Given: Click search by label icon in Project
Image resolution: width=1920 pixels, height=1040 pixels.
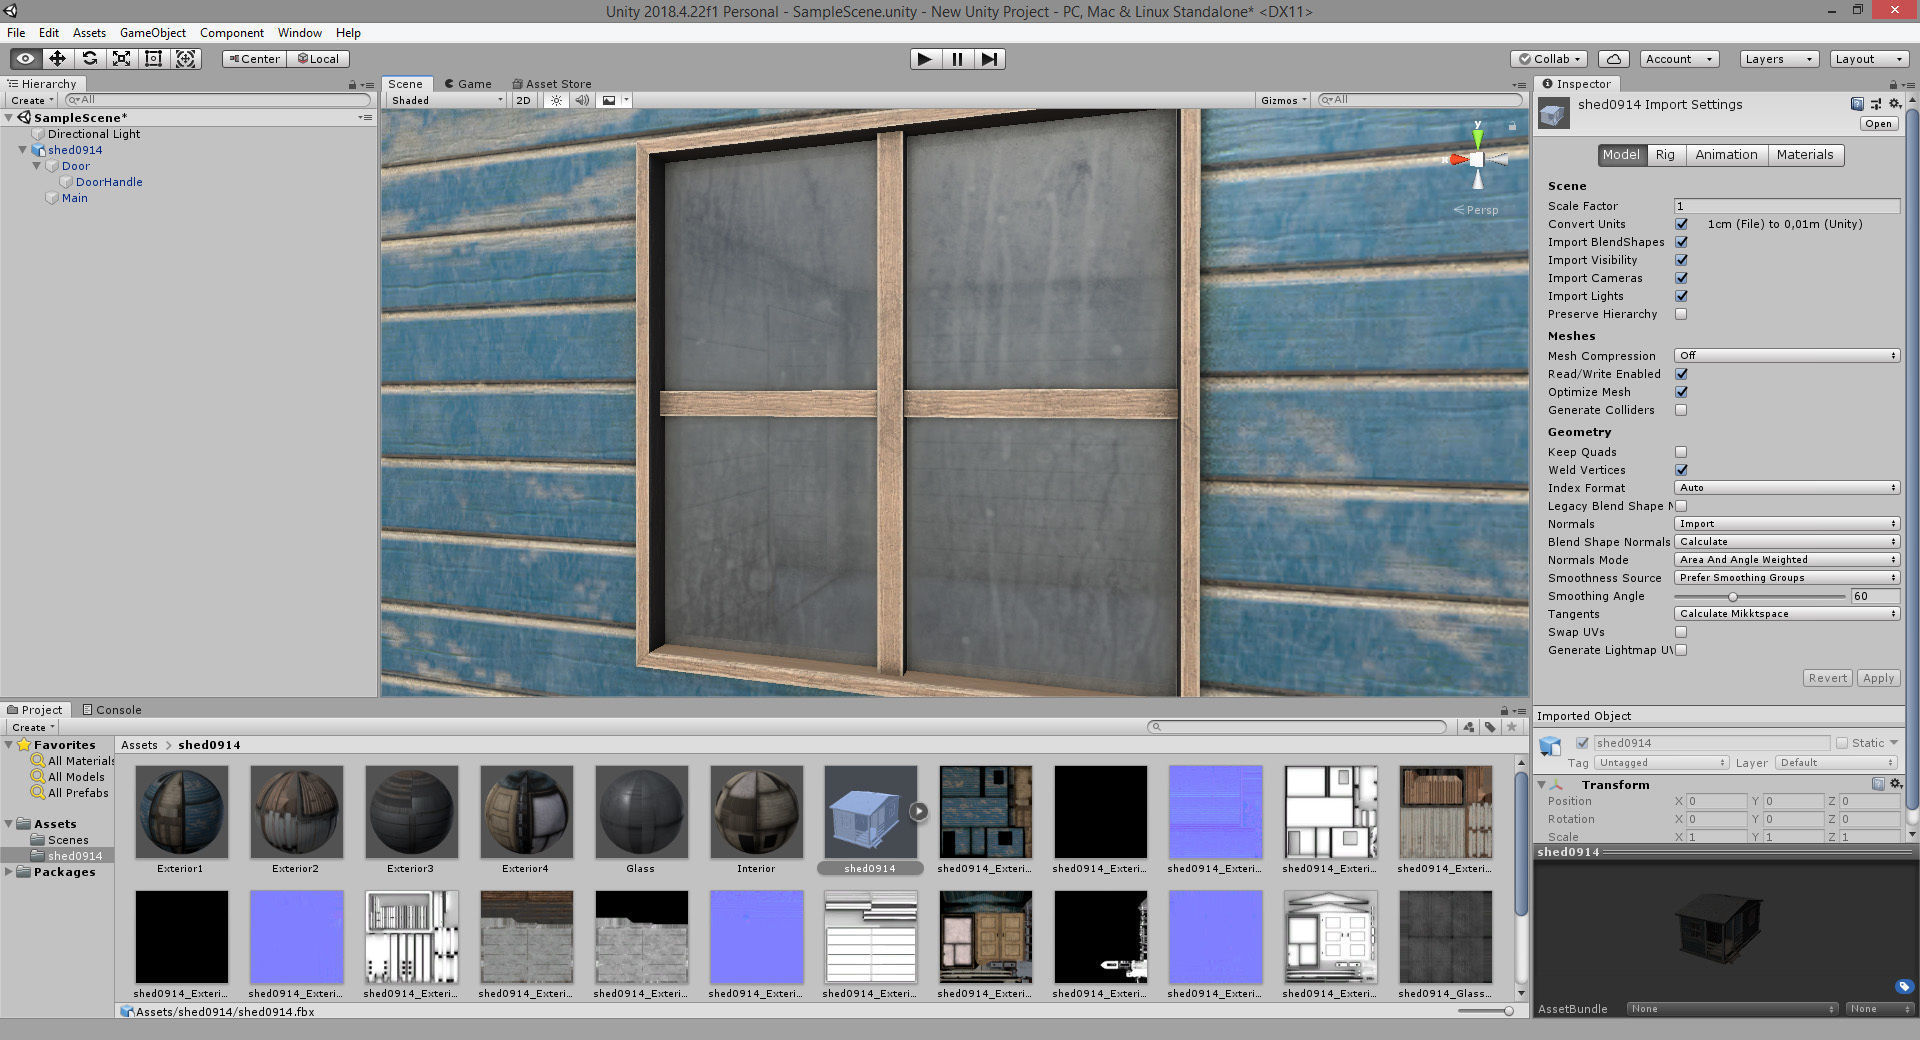Looking at the screenshot, I should point(1490,727).
